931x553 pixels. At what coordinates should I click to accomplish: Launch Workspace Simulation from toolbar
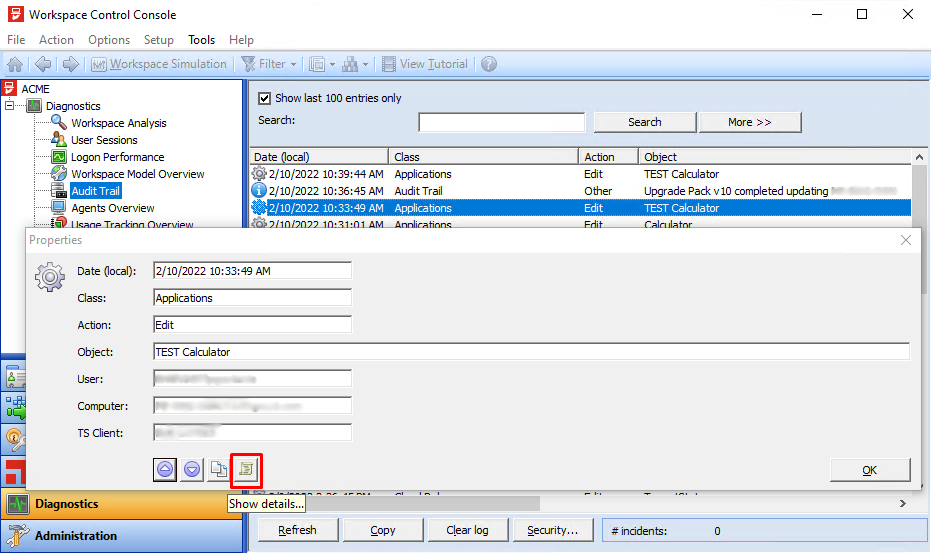coord(159,64)
